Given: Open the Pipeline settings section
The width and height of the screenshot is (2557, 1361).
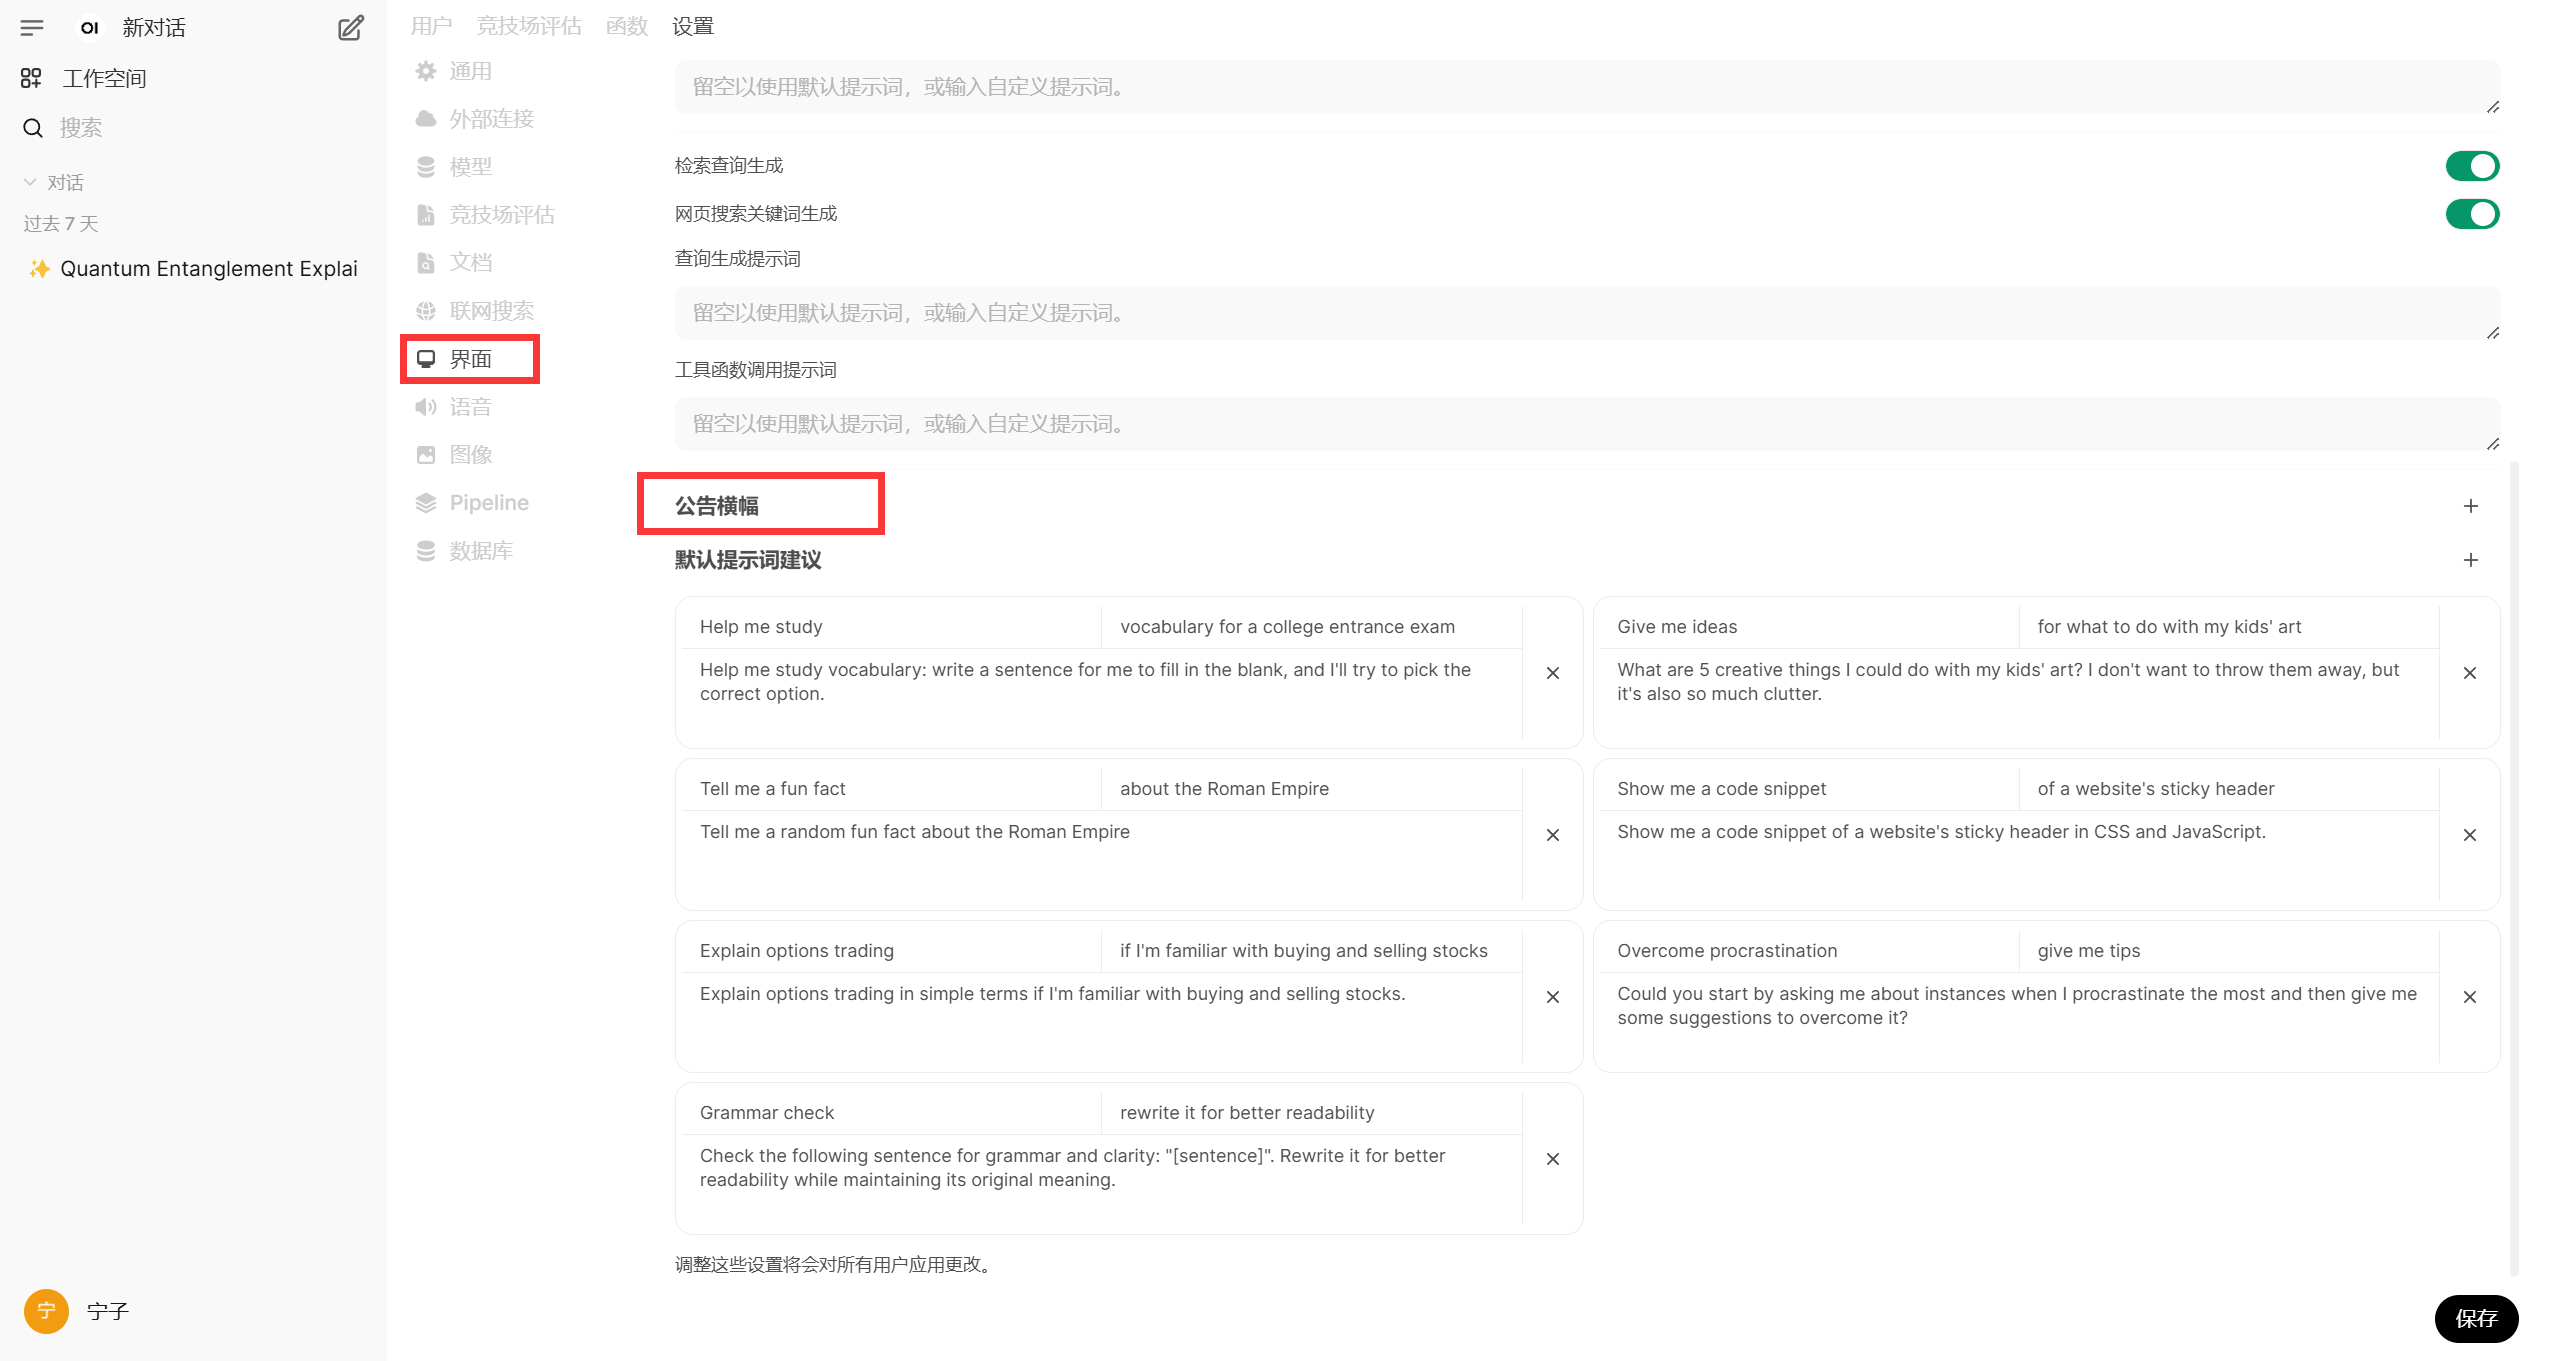Looking at the screenshot, I should [x=488, y=503].
